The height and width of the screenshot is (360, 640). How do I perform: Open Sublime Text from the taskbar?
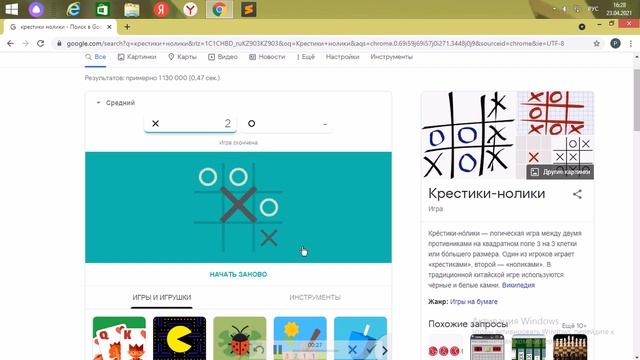pos(249,9)
